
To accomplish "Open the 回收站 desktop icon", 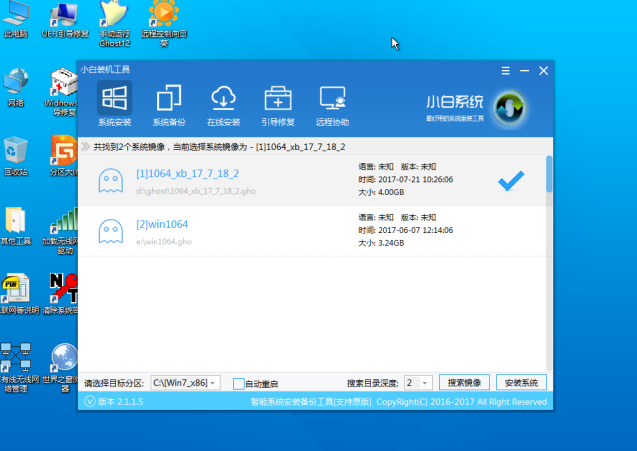I will point(16,156).
